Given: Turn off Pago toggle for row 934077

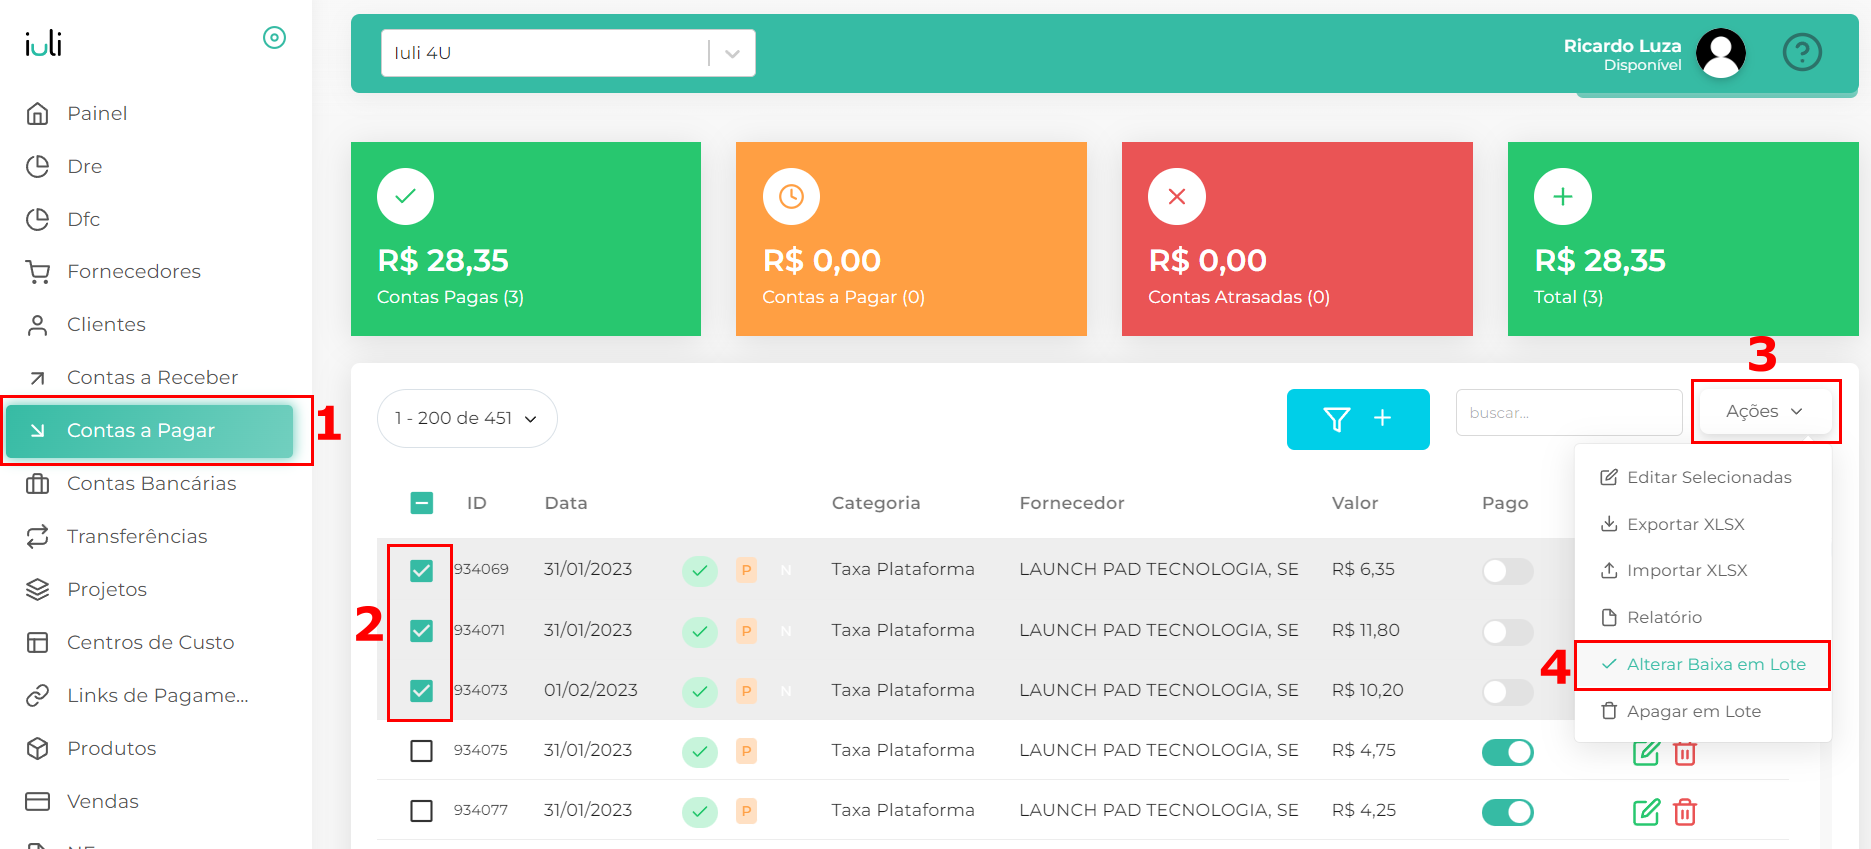Looking at the screenshot, I should [x=1507, y=812].
